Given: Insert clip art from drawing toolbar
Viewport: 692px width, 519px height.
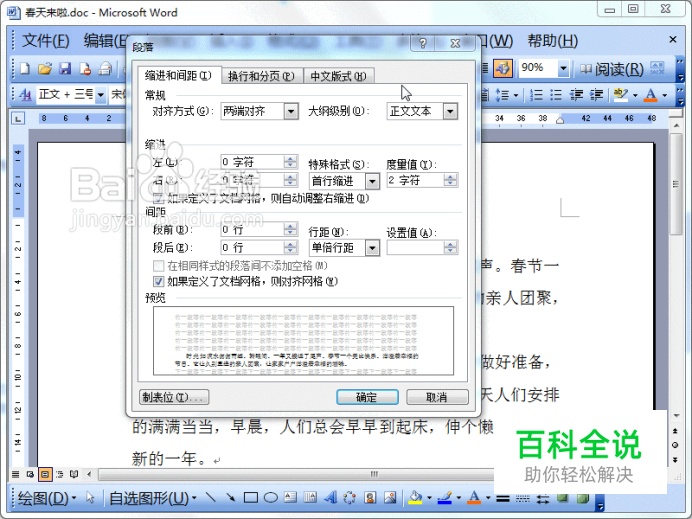Looking at the screenshot, I should point(370,498).
